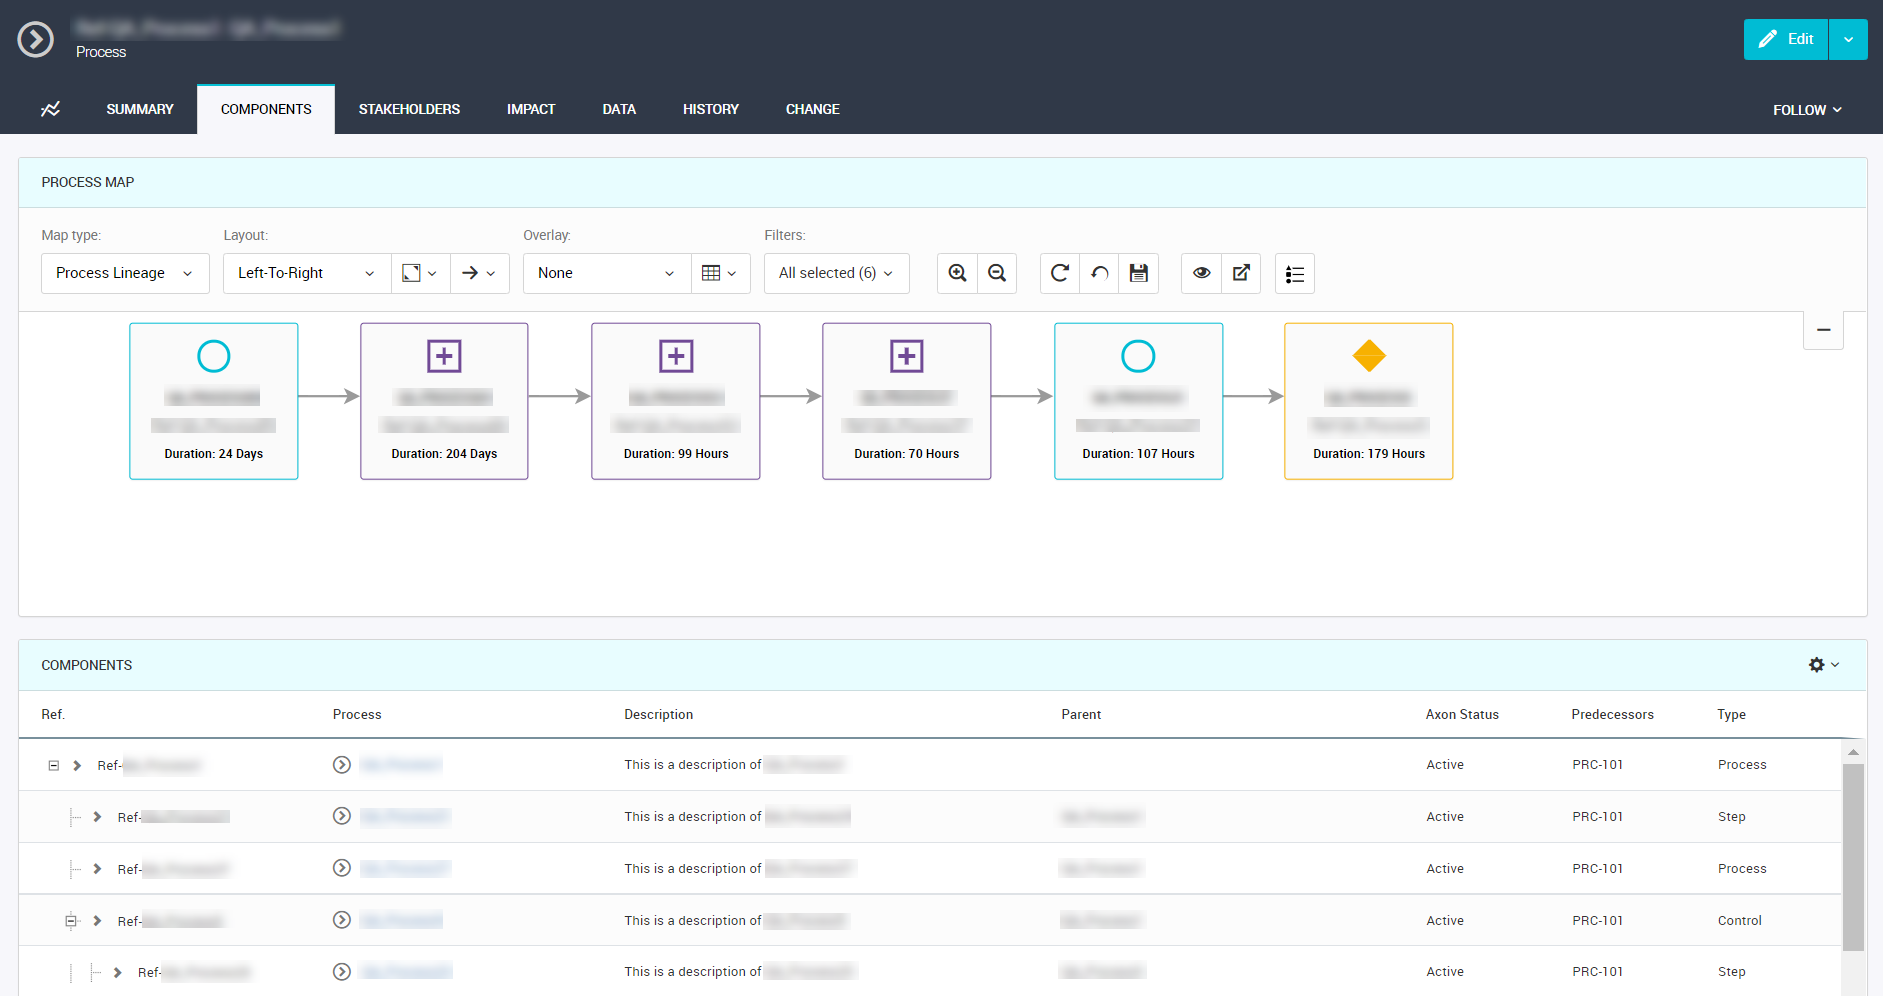Viewport: 1883px width, 996px height.
Task: Open the Left-To-Right layout dropdown
Action: (306, 273)
